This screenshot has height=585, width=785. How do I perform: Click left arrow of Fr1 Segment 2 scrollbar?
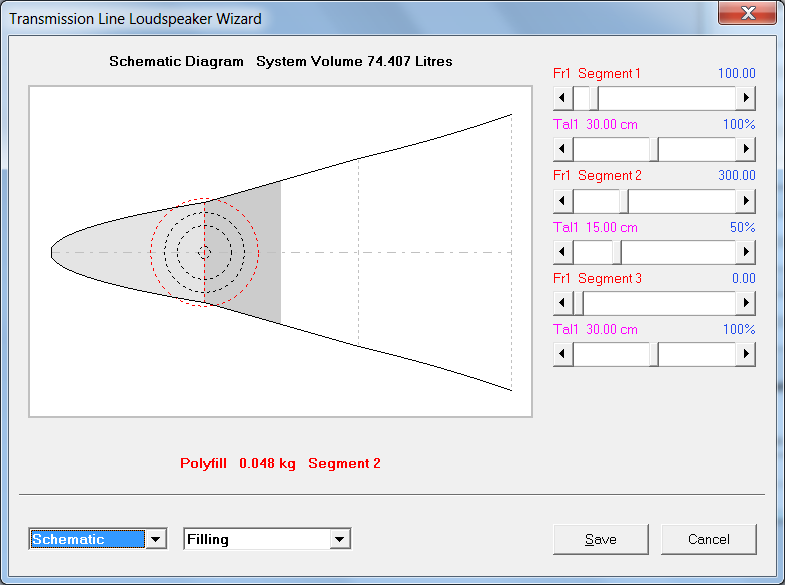click(x=563, y=200)
